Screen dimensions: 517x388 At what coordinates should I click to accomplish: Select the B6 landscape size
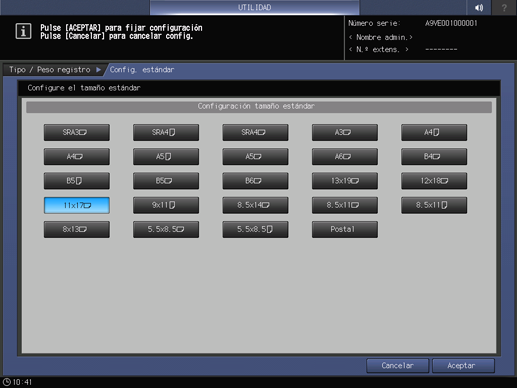255,181
